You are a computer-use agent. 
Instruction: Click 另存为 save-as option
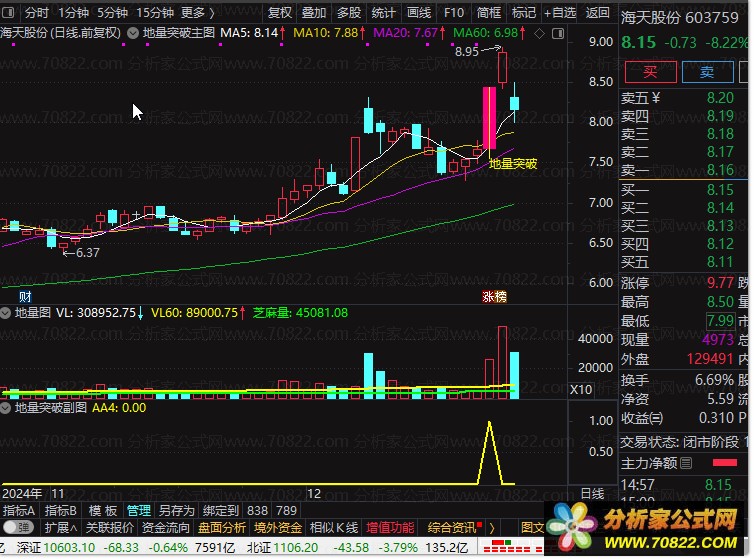click(176, 510)
